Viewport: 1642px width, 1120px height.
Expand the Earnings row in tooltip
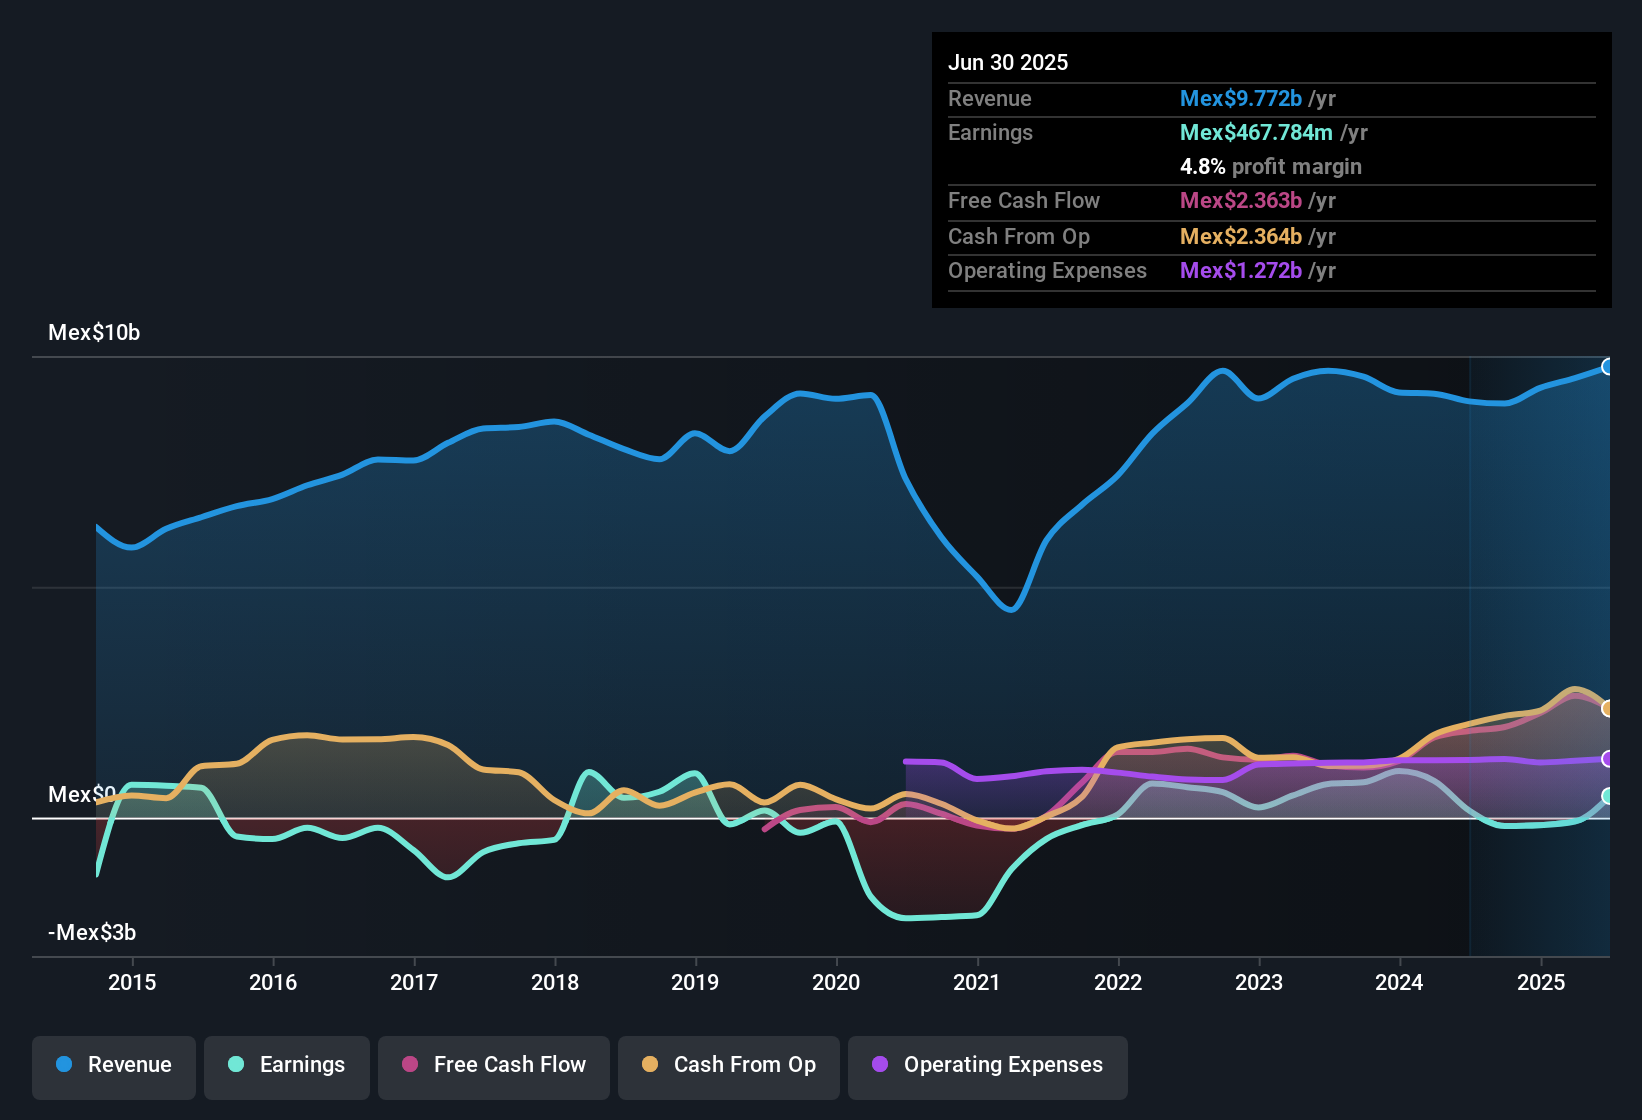click(990, 132)
